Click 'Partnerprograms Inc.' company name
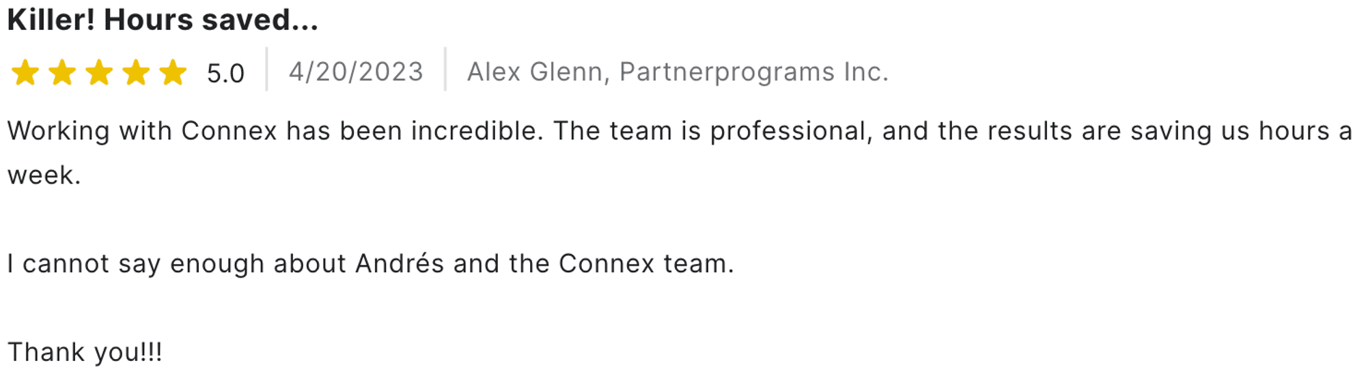The image size is (1366, 376). click(753, 73)
